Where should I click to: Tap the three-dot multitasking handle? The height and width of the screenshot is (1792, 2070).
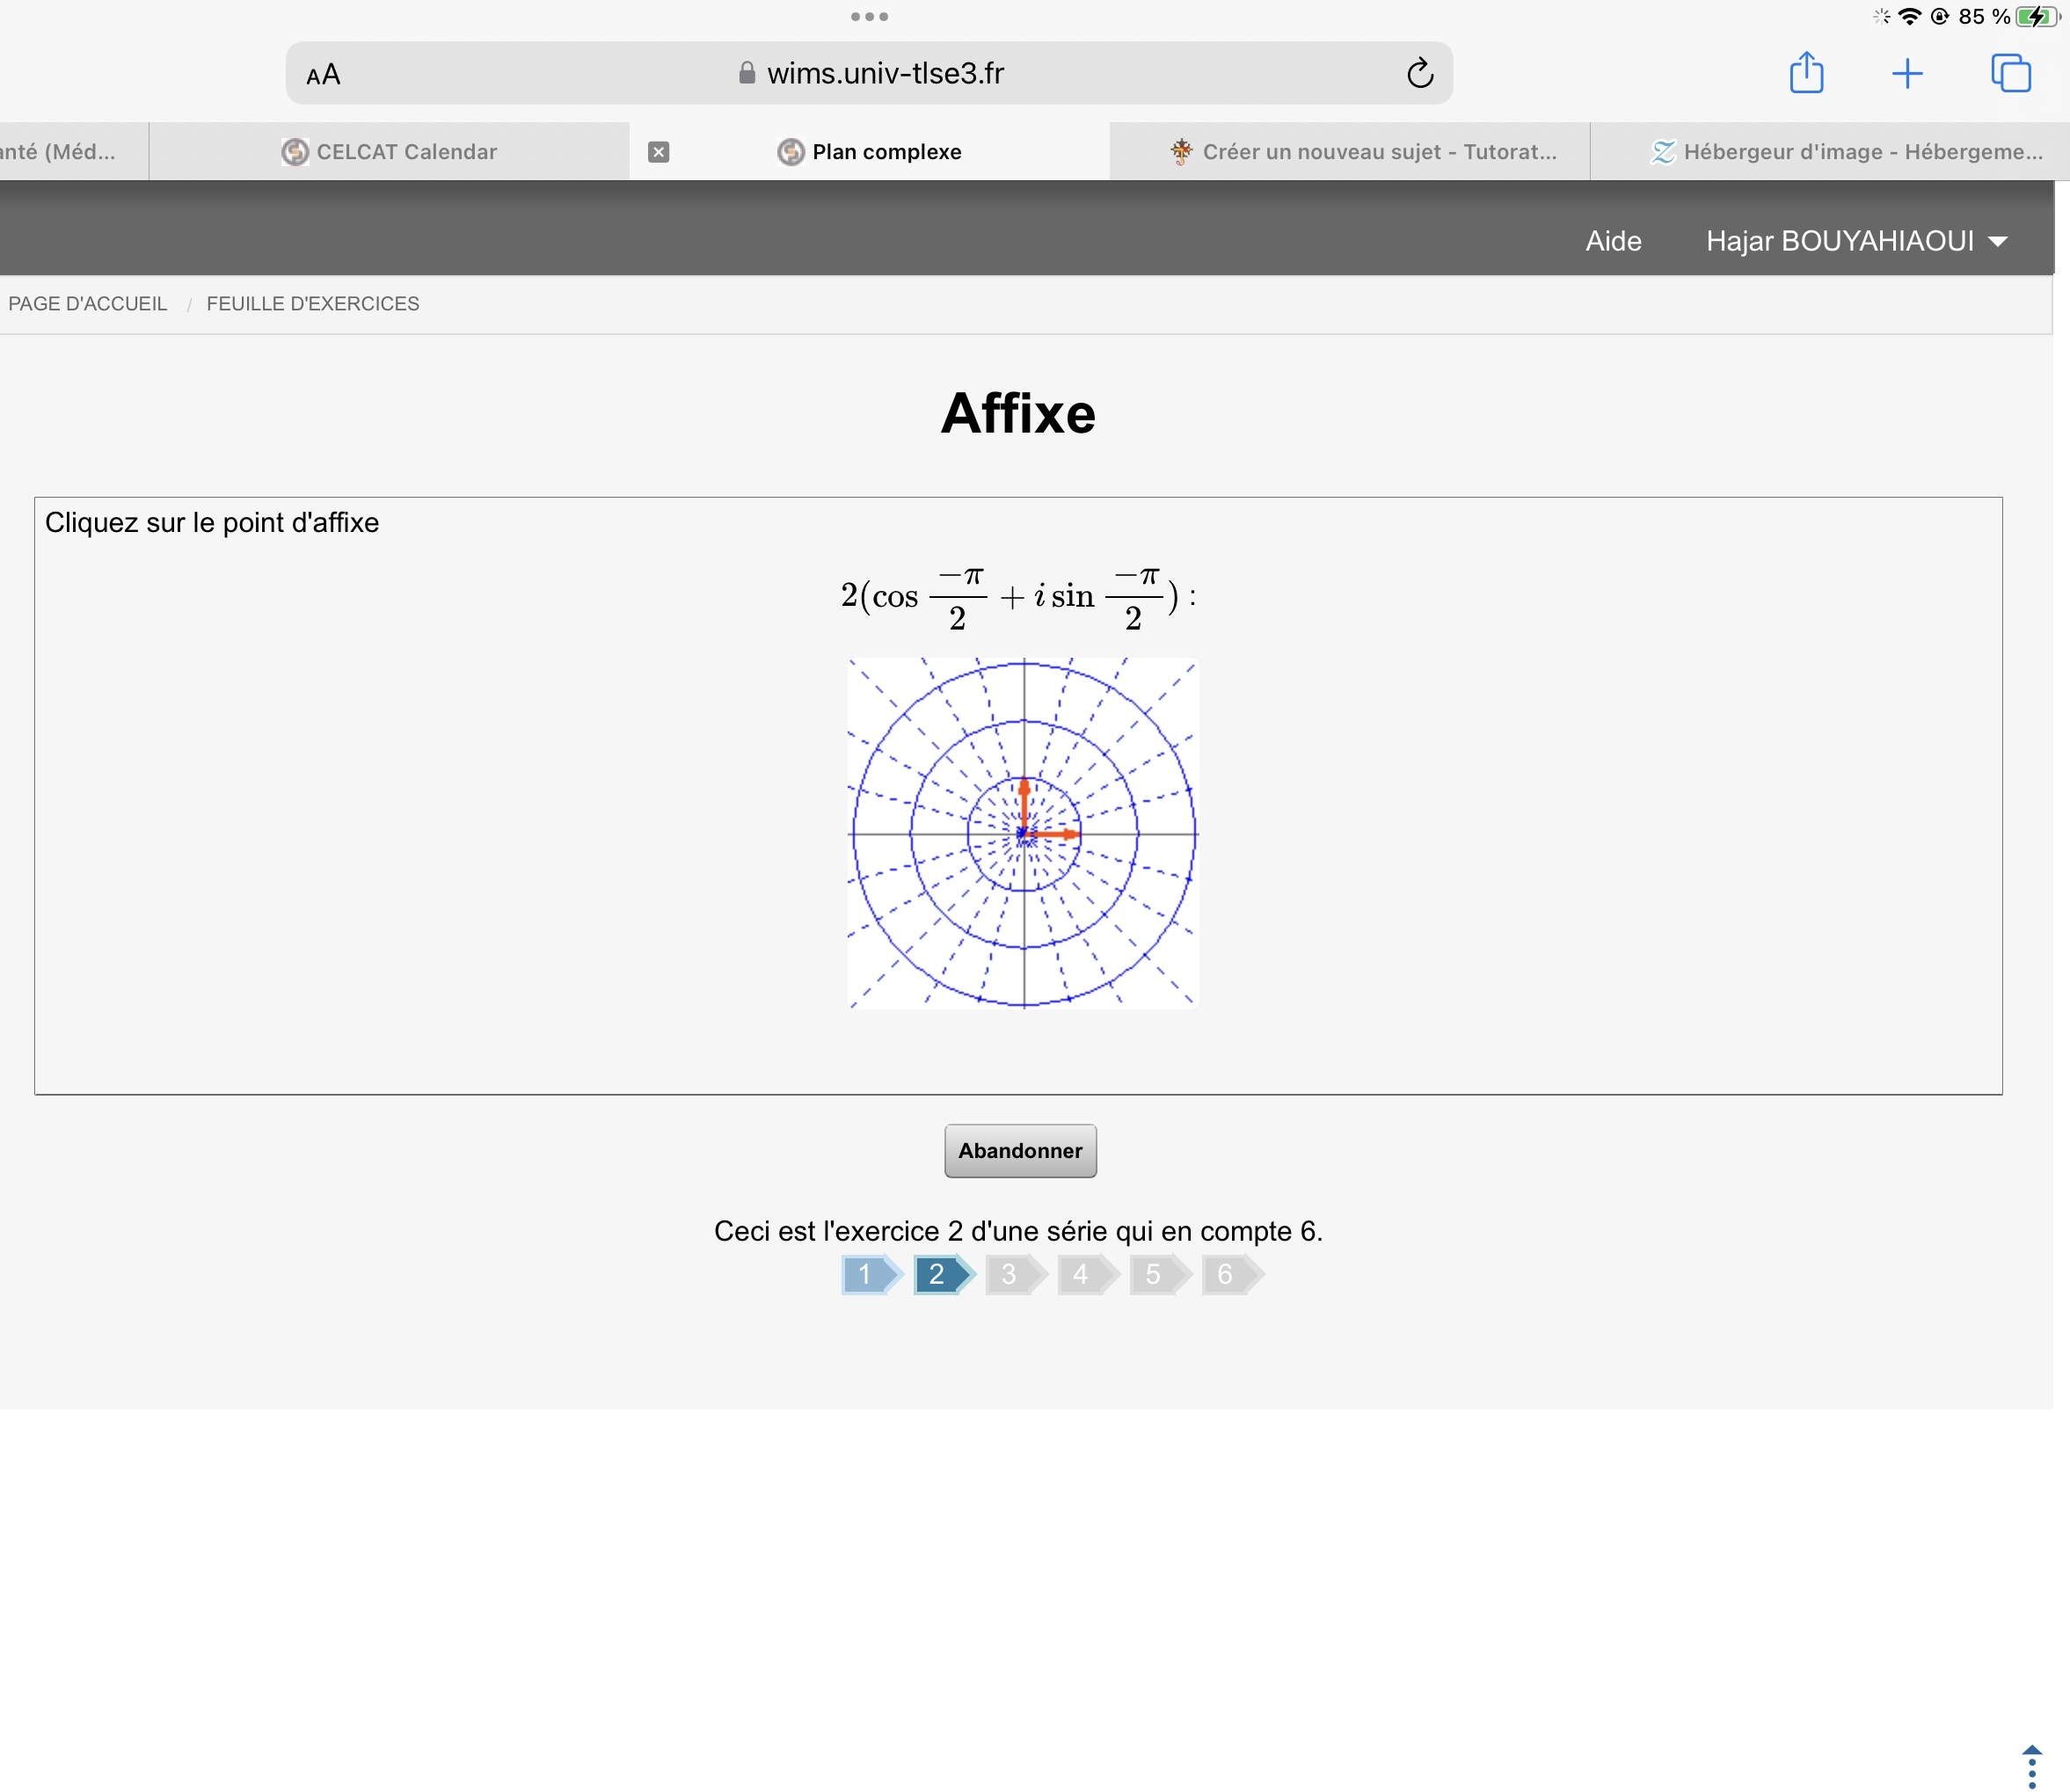[x=869, y=16]
